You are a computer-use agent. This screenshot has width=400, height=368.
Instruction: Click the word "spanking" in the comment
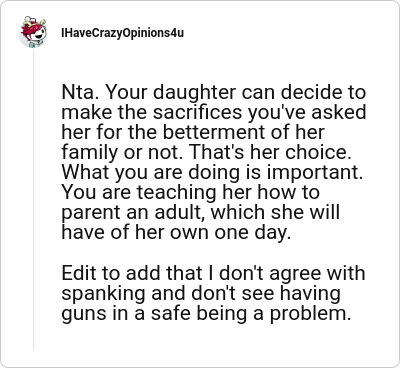click(104, 294)
